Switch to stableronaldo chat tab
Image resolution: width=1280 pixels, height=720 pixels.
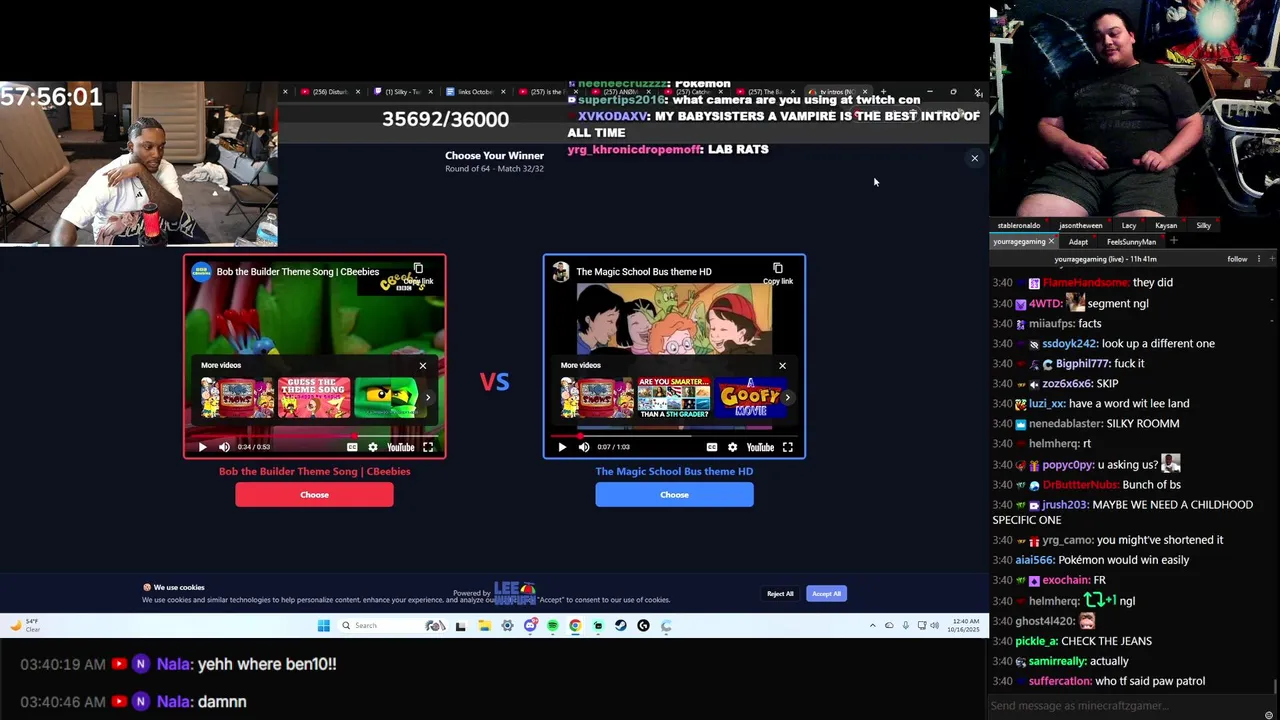click(1019, 225)
